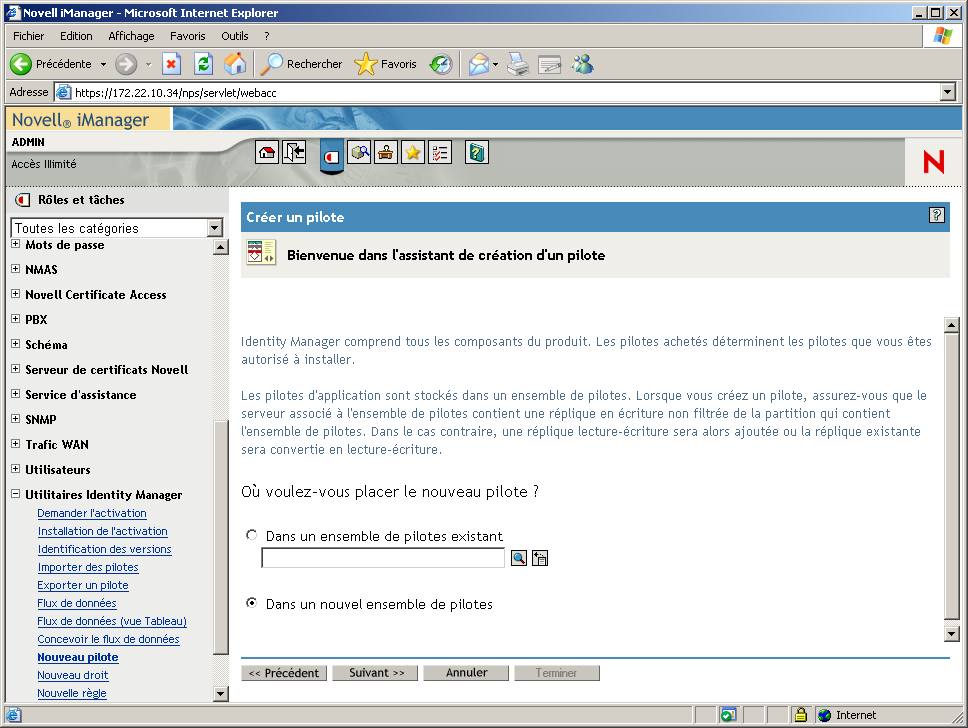This screenshot has height=728, width=968.
Task: Open Preferences via the checklist icon
Action: click(x=439, y=152)
